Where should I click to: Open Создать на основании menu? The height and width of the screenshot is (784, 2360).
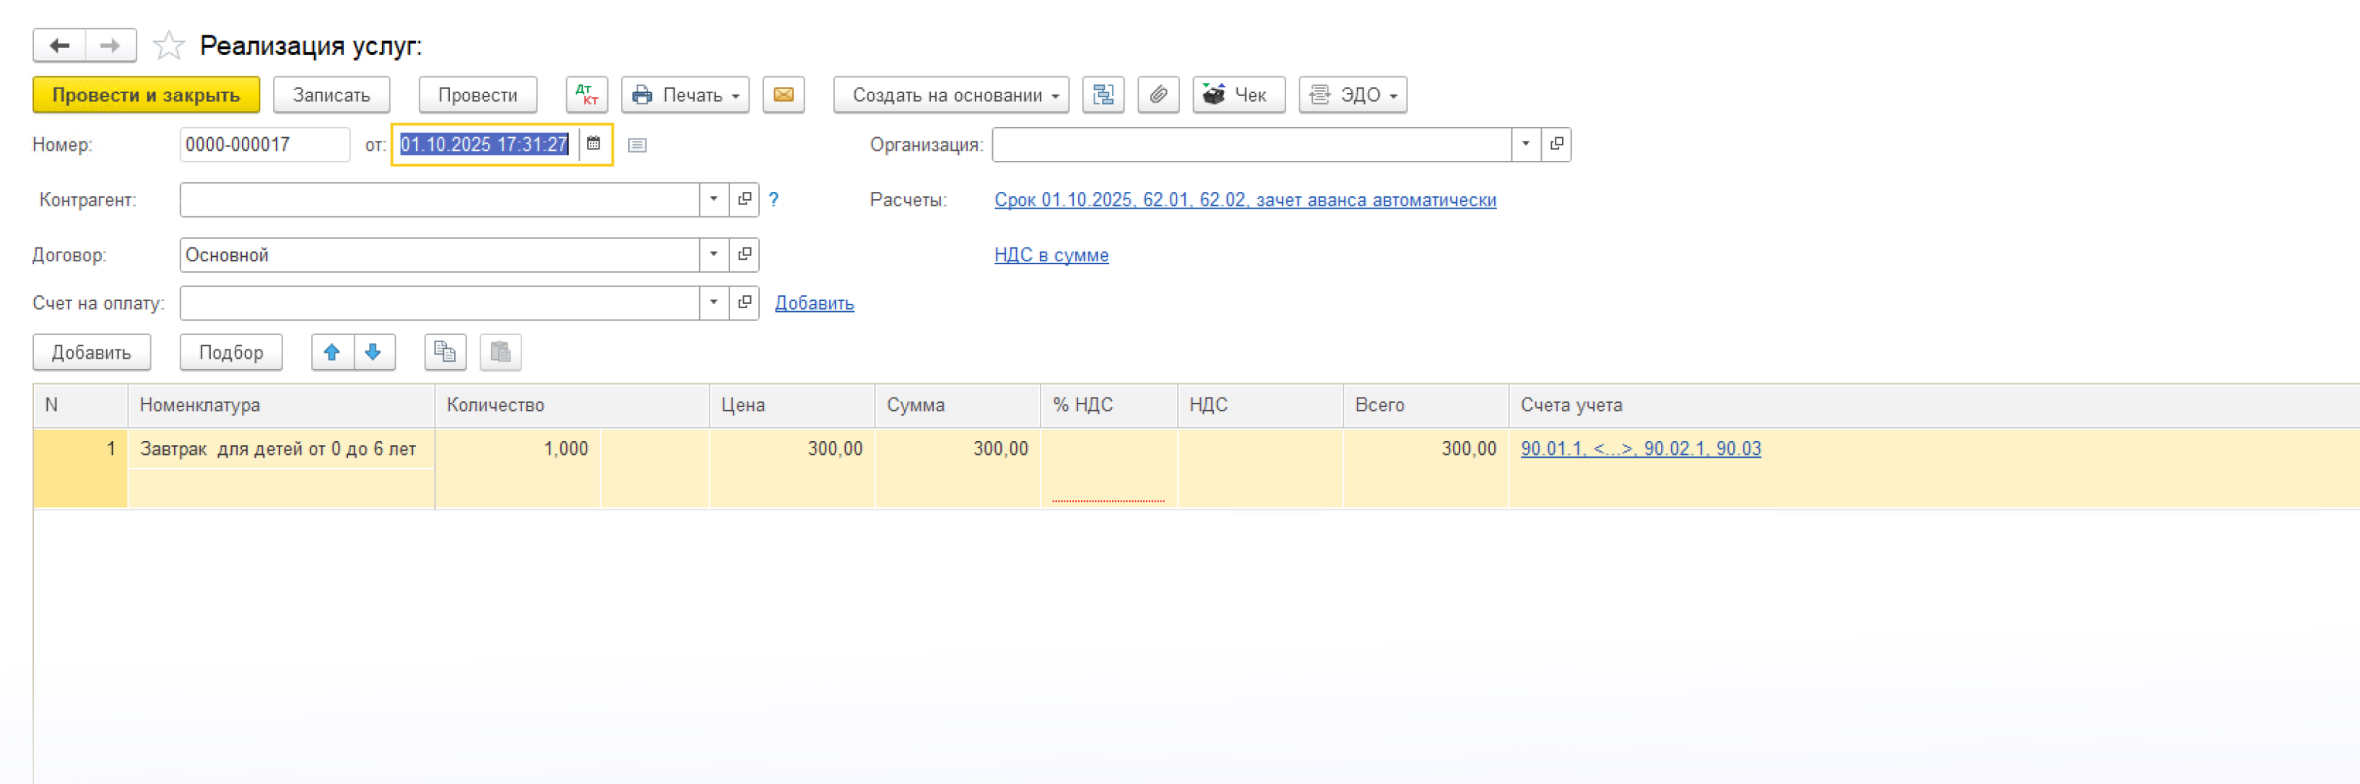click(951, 95)
